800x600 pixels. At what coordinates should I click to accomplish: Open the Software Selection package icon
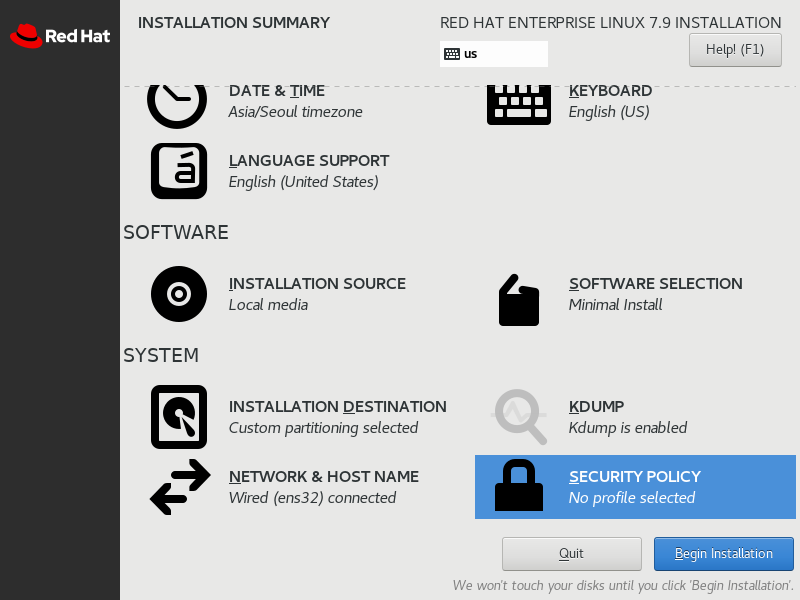click(x=519, y=300)
